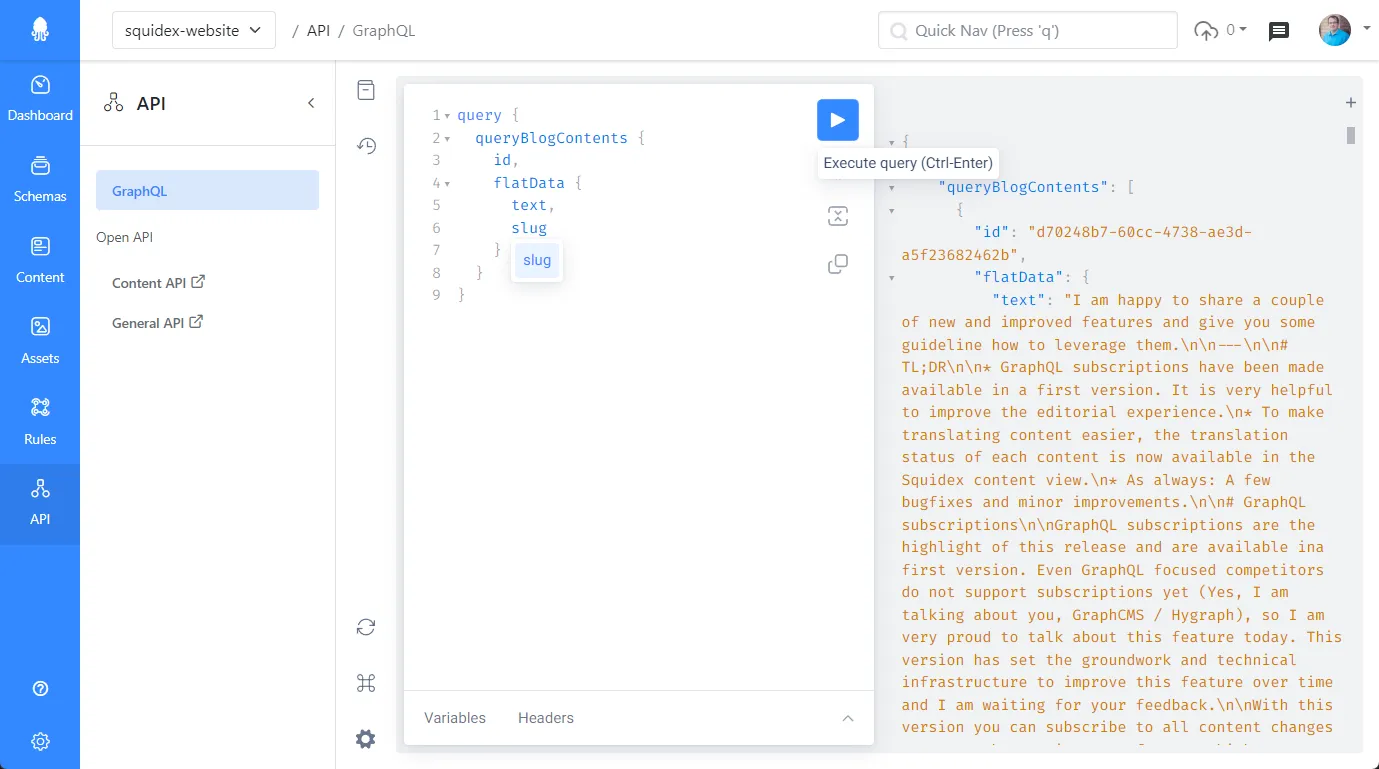The image size is (1379, 769).
Task: Copy the current query
Action: point(838,263)
